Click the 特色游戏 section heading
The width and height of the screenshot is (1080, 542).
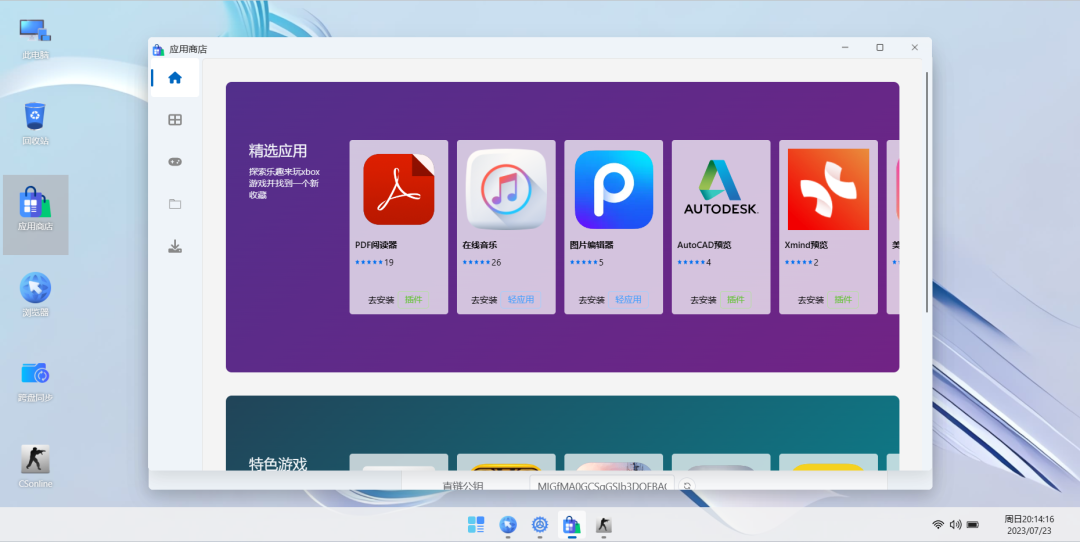click(278, 464)
